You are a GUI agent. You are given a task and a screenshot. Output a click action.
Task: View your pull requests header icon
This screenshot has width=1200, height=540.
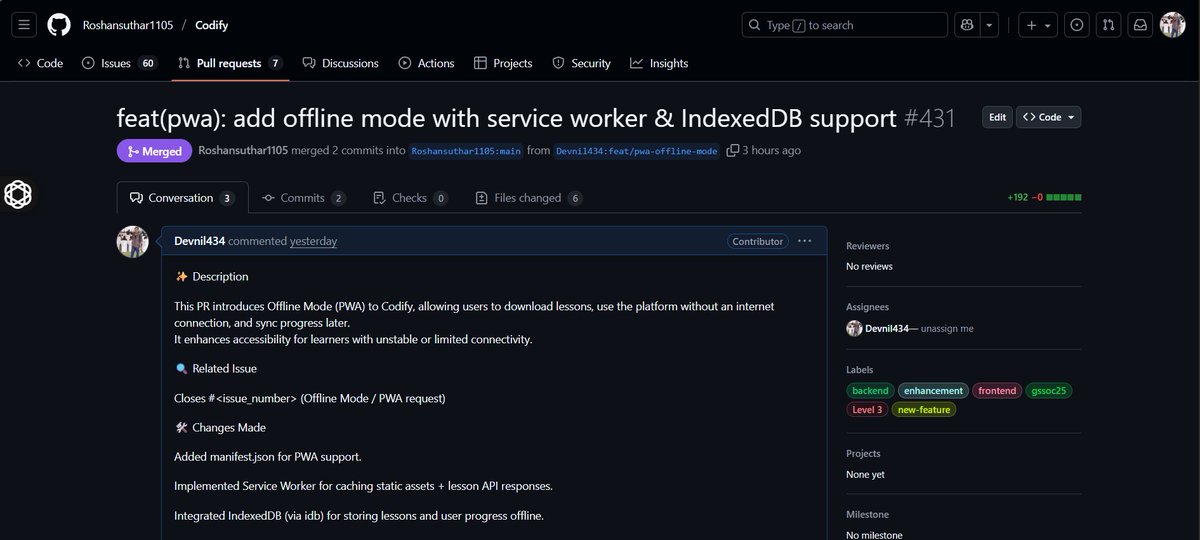point(1108,25)
